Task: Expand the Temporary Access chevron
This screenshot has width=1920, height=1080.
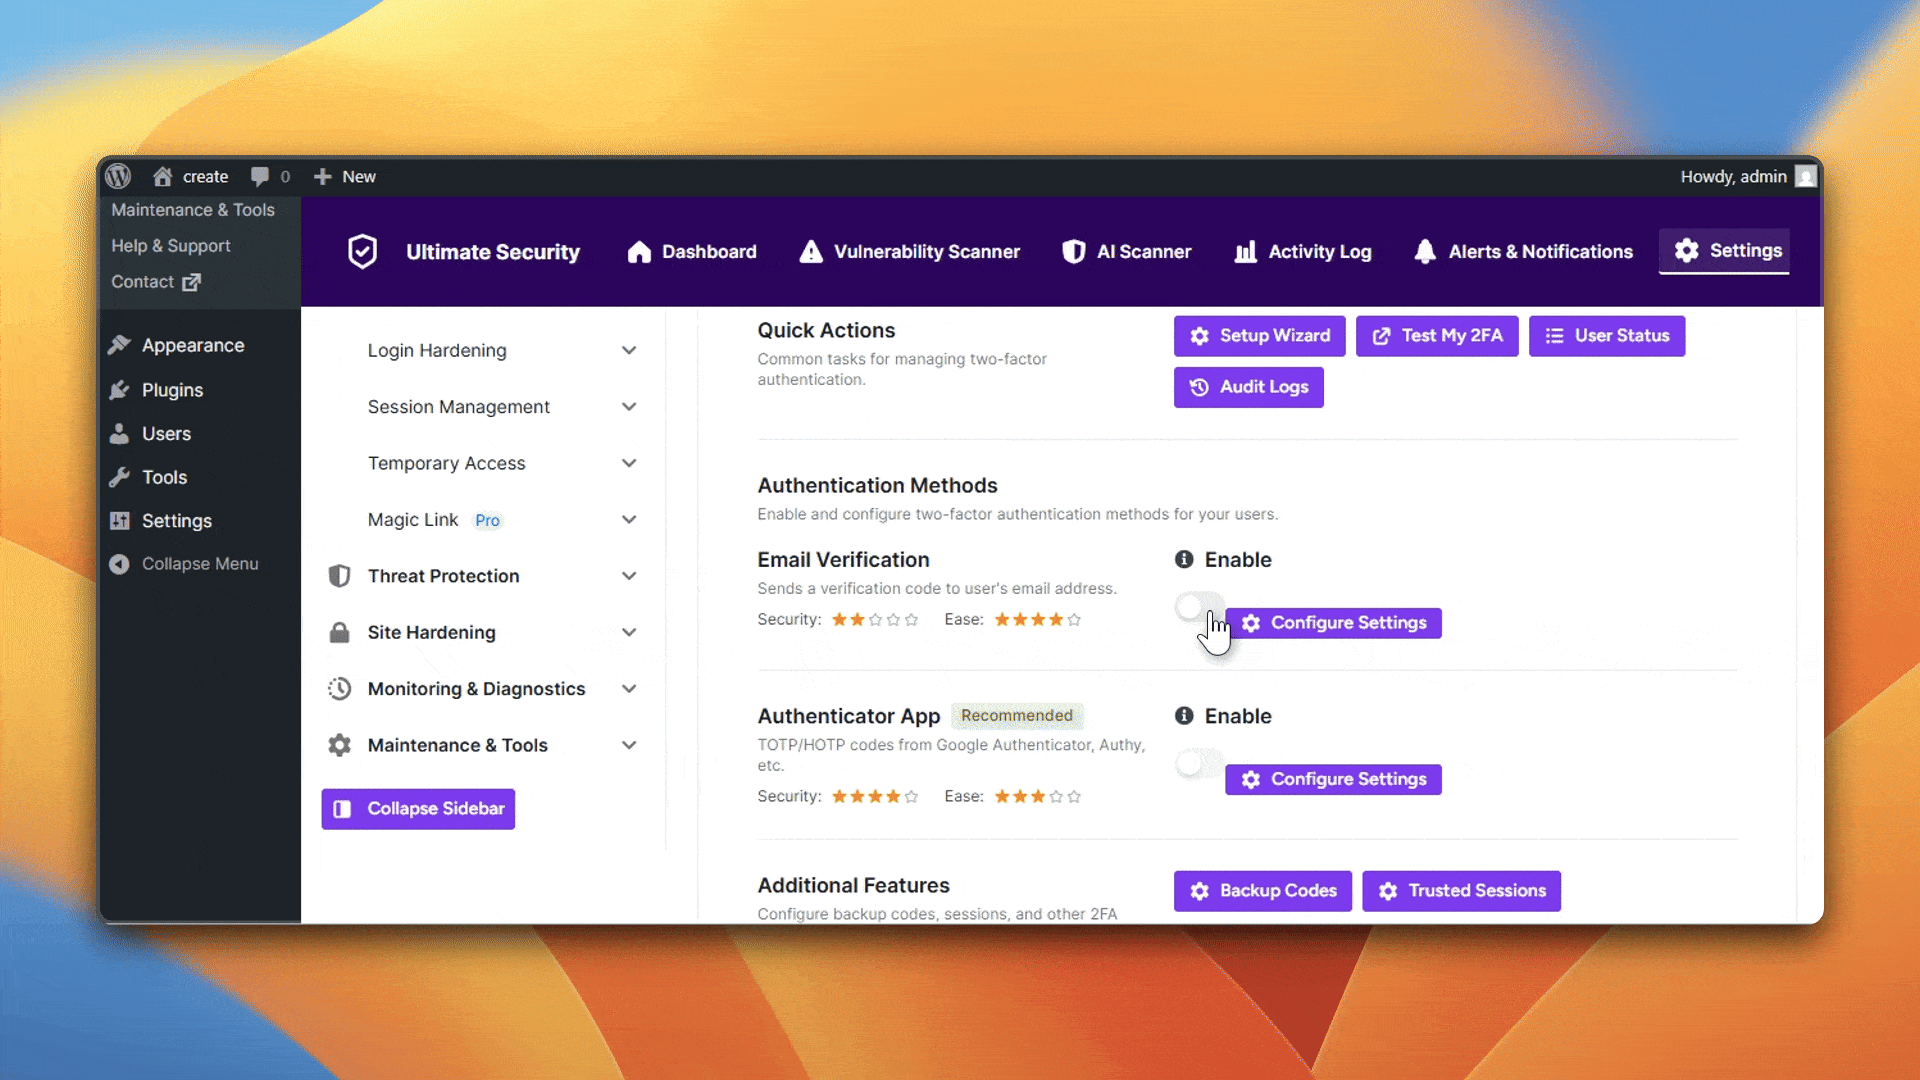Action: click(629, 463)
